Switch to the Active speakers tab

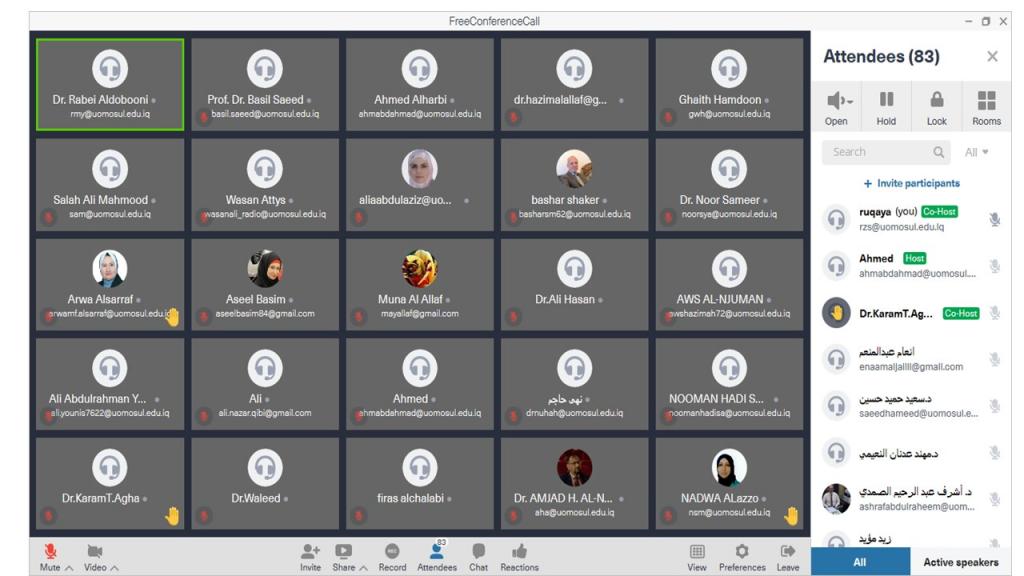[961, 562]
